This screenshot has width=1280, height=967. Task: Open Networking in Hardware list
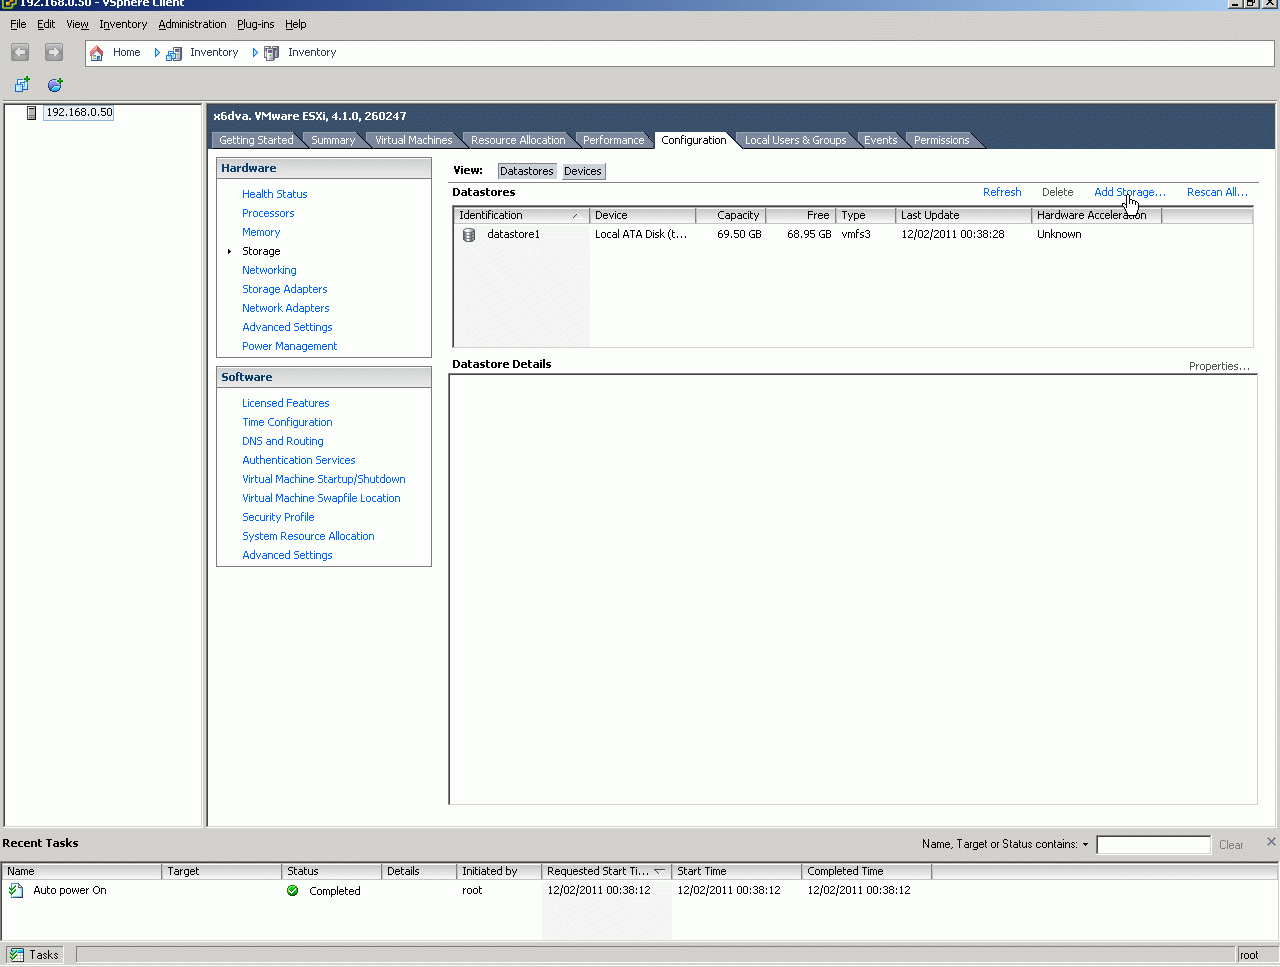(269, 270)
